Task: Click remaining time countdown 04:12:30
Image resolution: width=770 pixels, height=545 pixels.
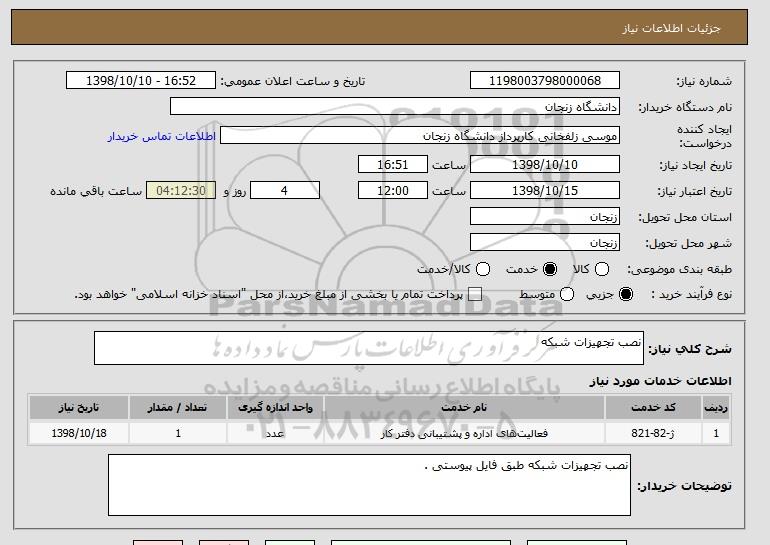Action: click(181, 191)
